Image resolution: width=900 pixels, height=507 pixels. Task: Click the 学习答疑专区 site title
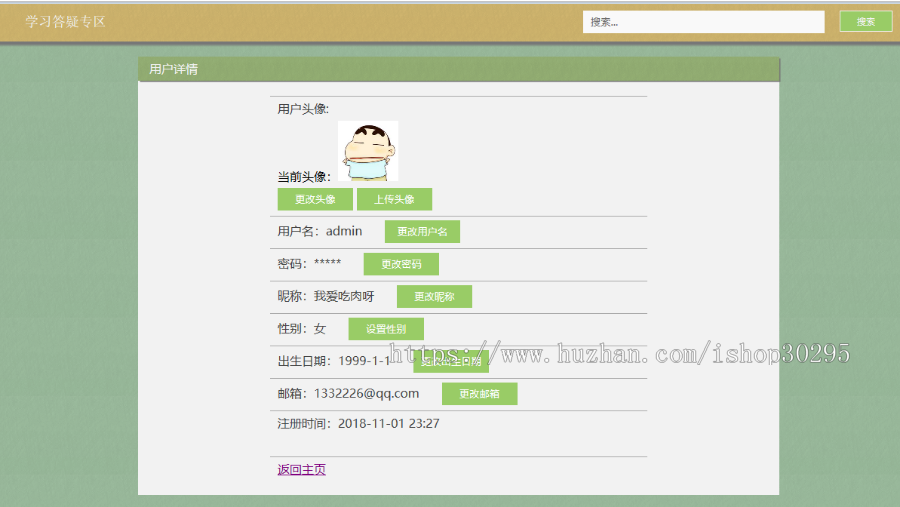(65, 22)
